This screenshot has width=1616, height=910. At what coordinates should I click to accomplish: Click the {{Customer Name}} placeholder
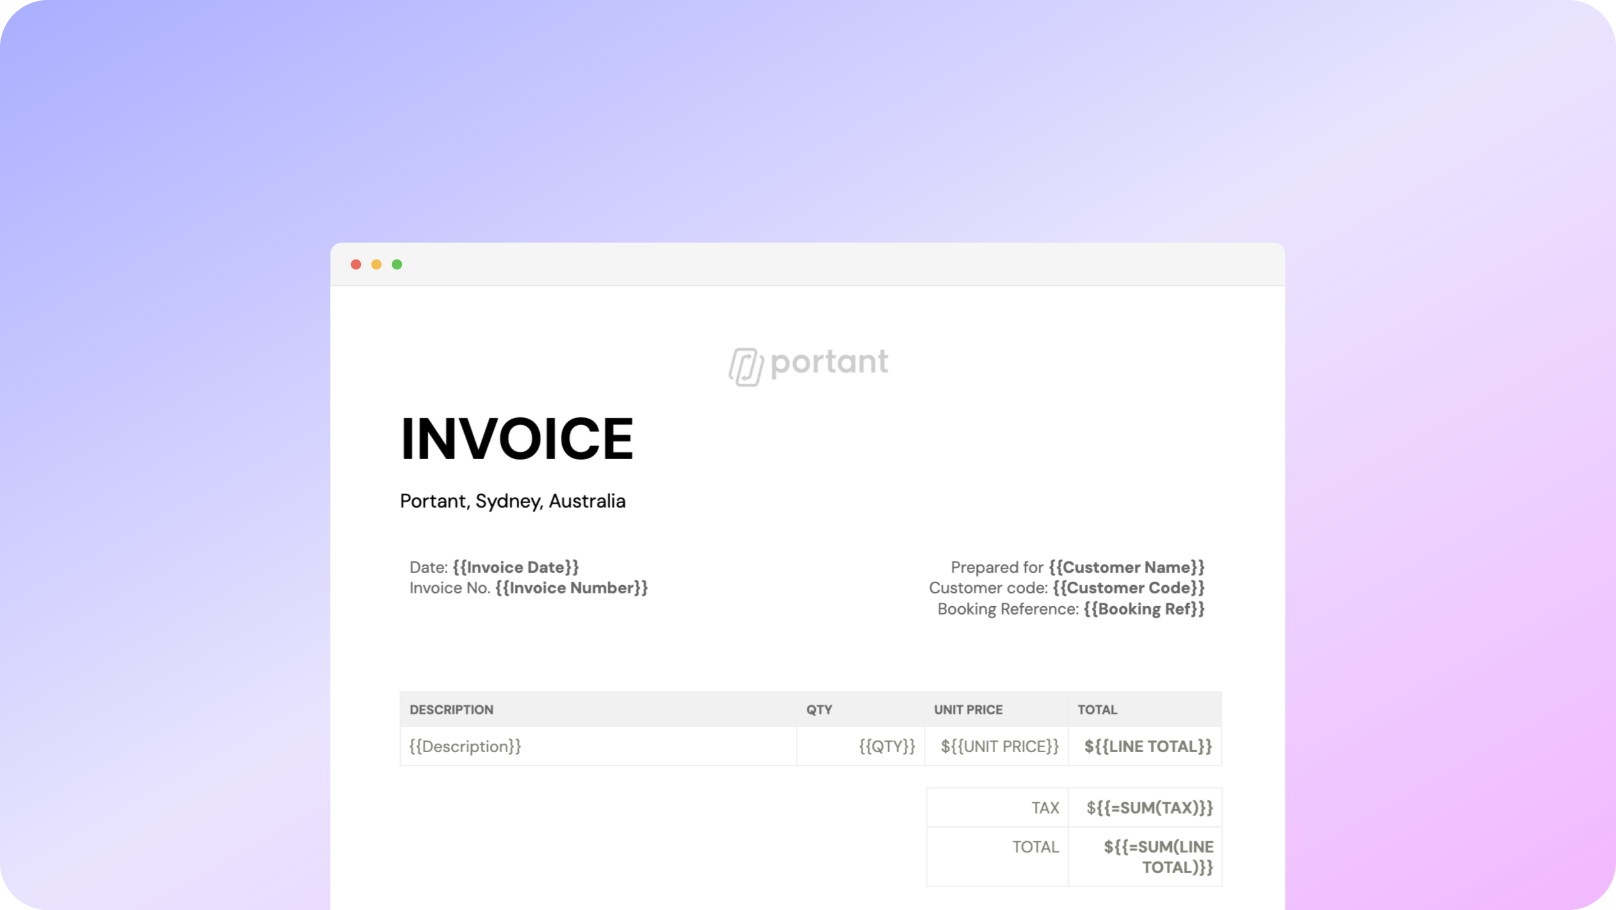[1127, 567]
